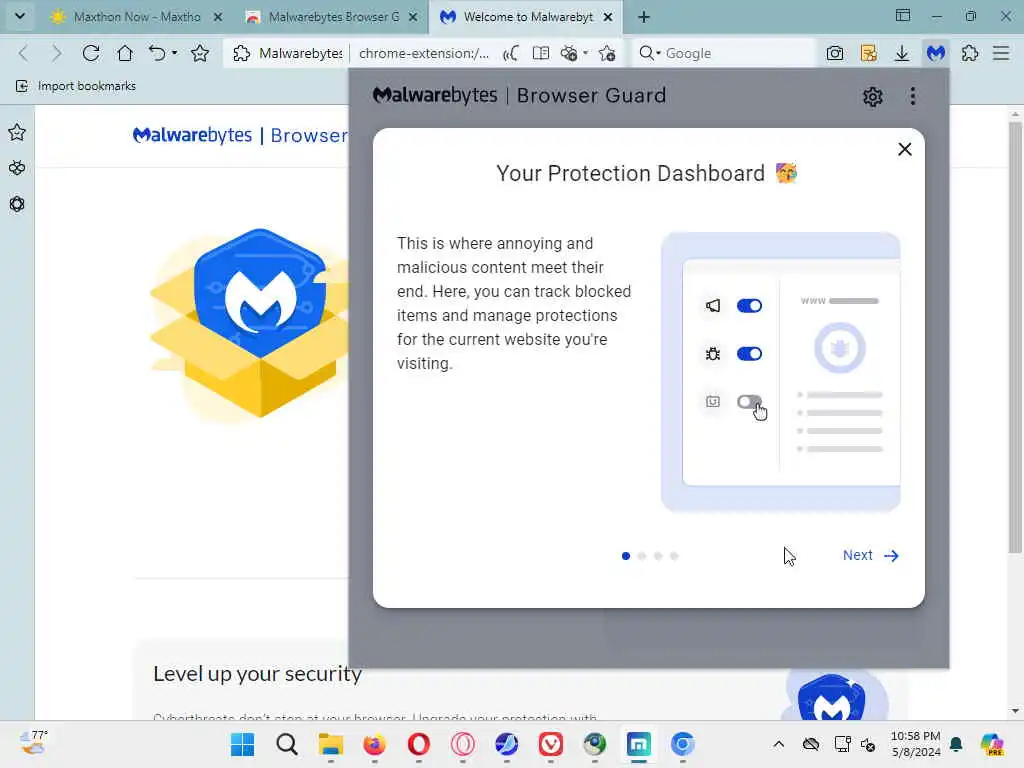Click the Malwarebytes Browser Guard page logo
The width and height of the screenshot is (1024, 768).
click(x=240, y=135)
